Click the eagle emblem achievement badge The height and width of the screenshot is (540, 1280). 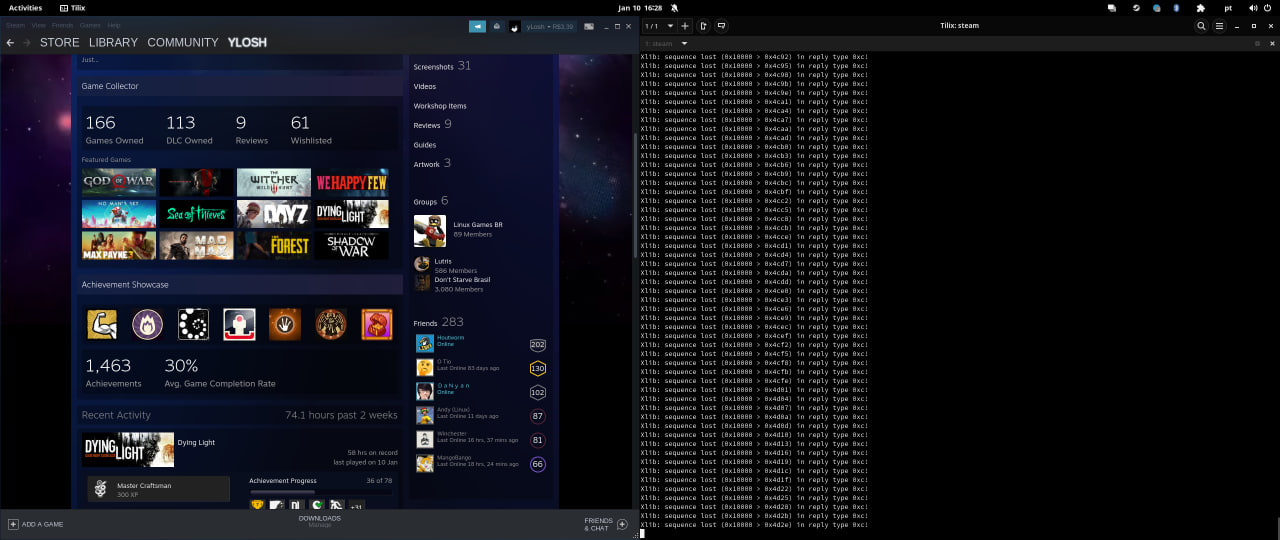coord(331,324)
